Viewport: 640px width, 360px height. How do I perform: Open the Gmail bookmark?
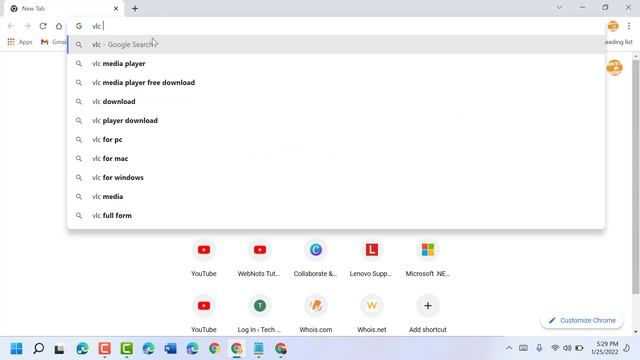(x=53, y=42)
